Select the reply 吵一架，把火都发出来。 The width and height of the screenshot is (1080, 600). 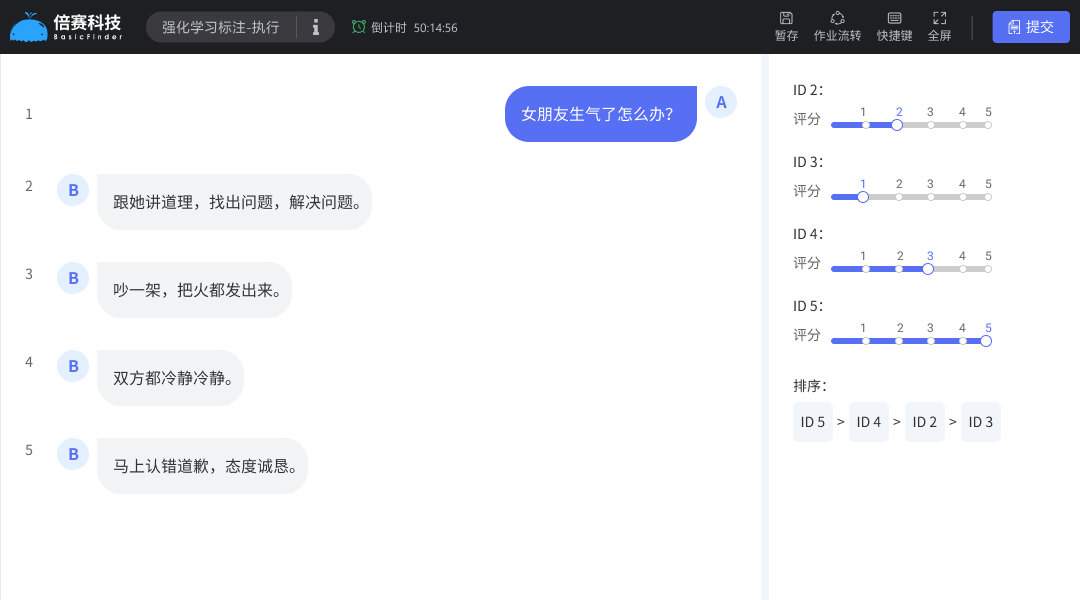tap(194, 290)
